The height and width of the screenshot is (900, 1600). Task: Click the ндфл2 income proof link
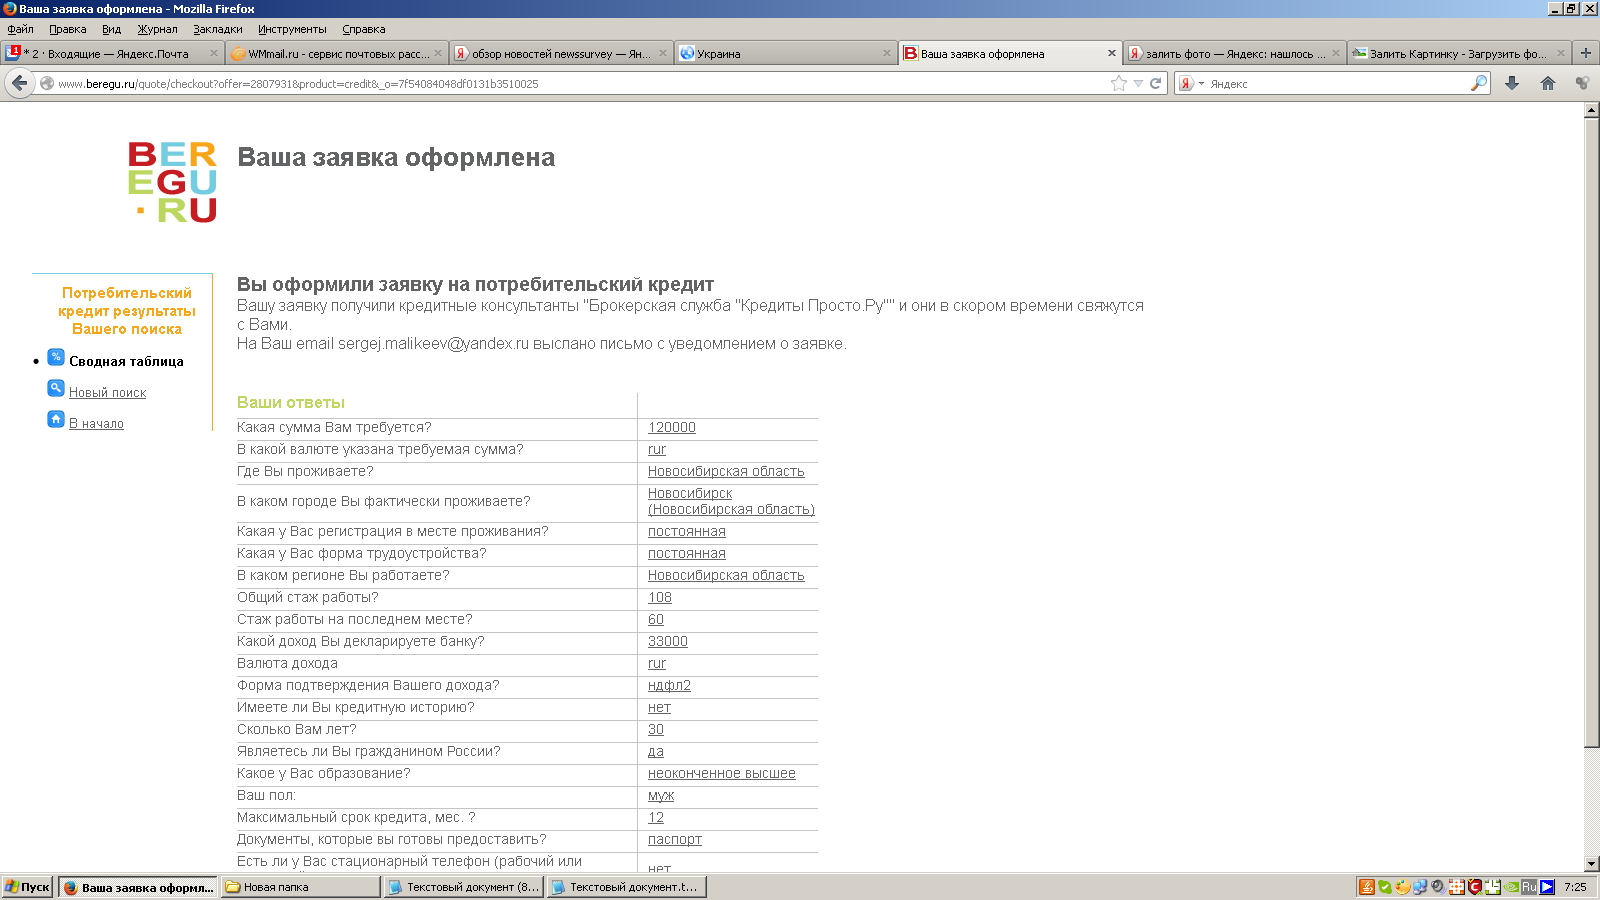[x=669, y=685]
